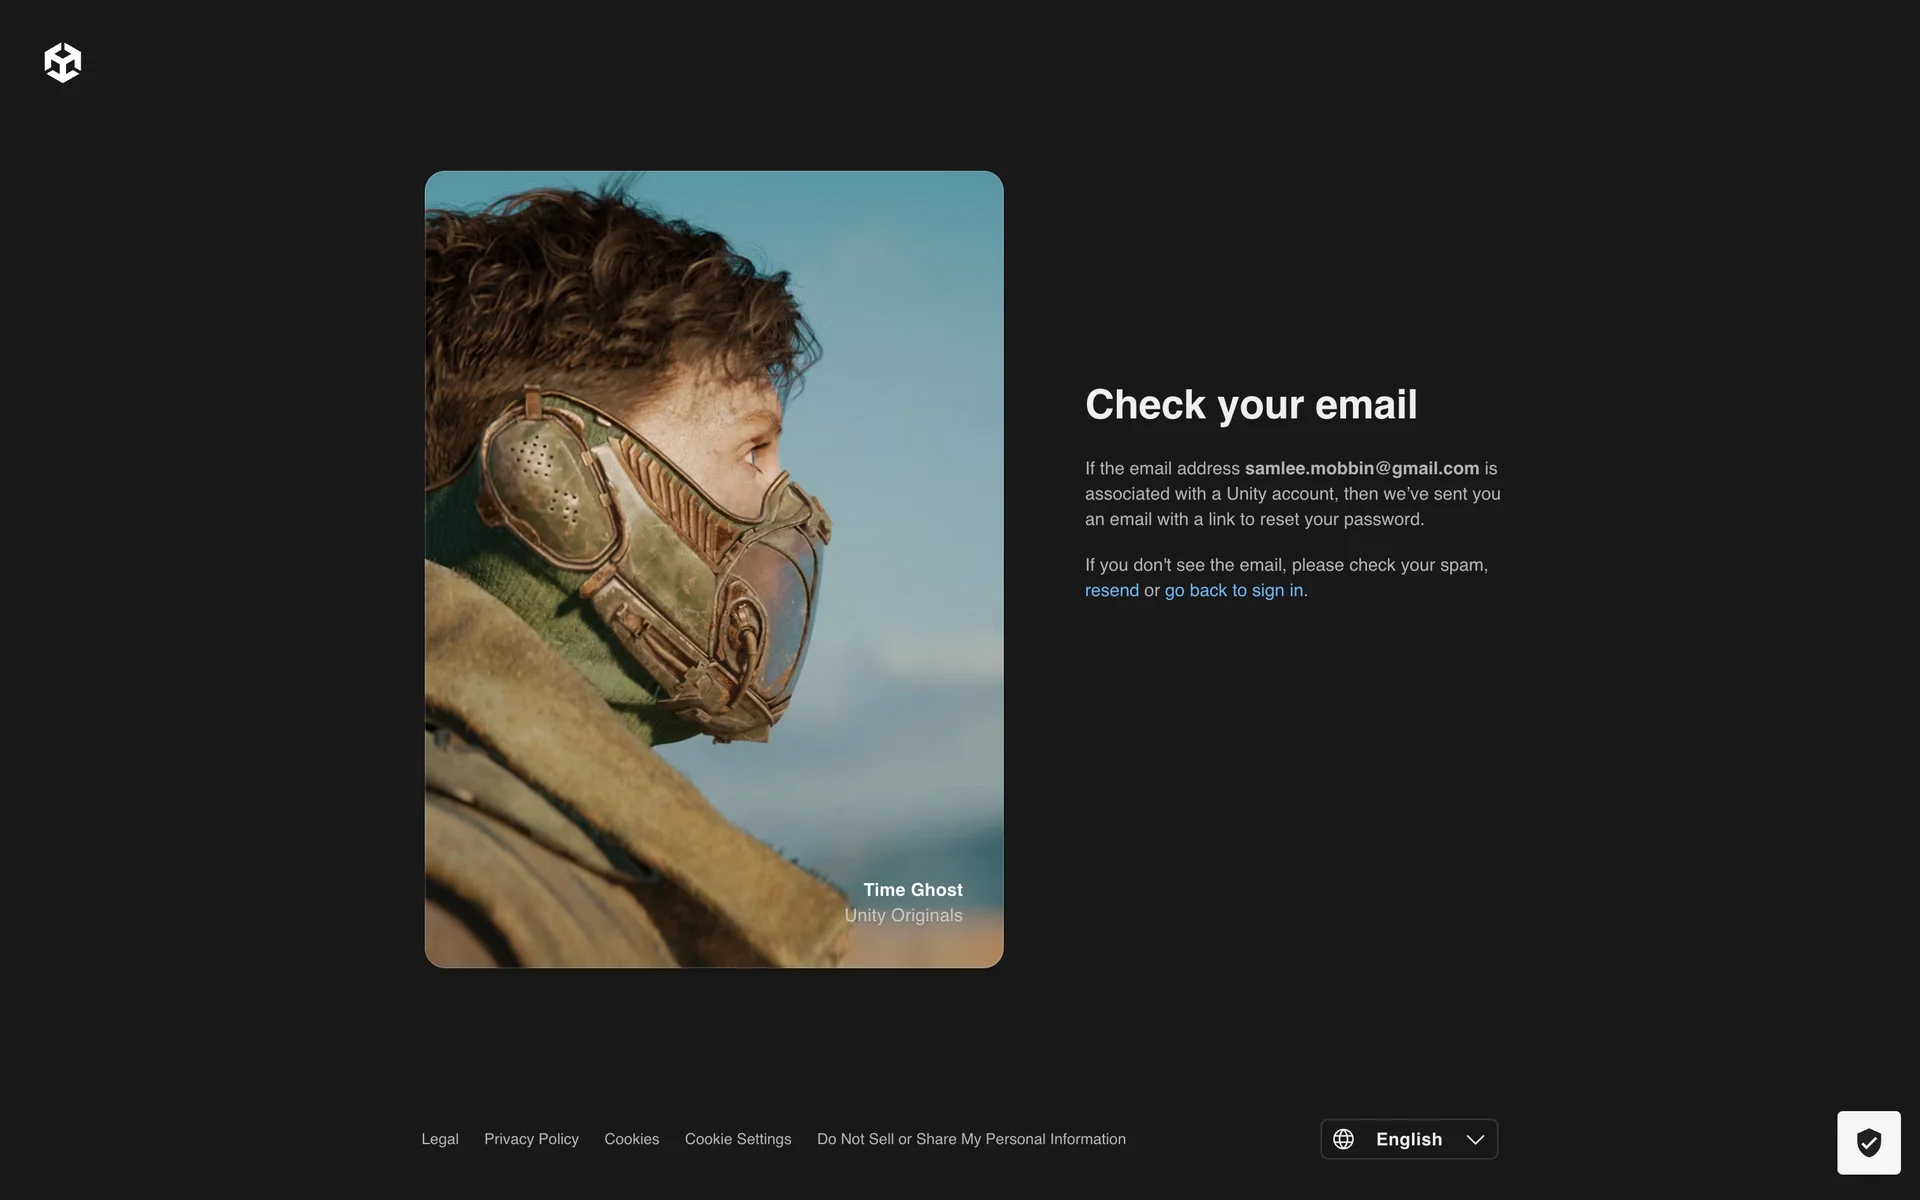Click the samlee.mobbin@gmail.com email address
The height and width of the screenshot is (1200, 1920).
[1361, 468]
